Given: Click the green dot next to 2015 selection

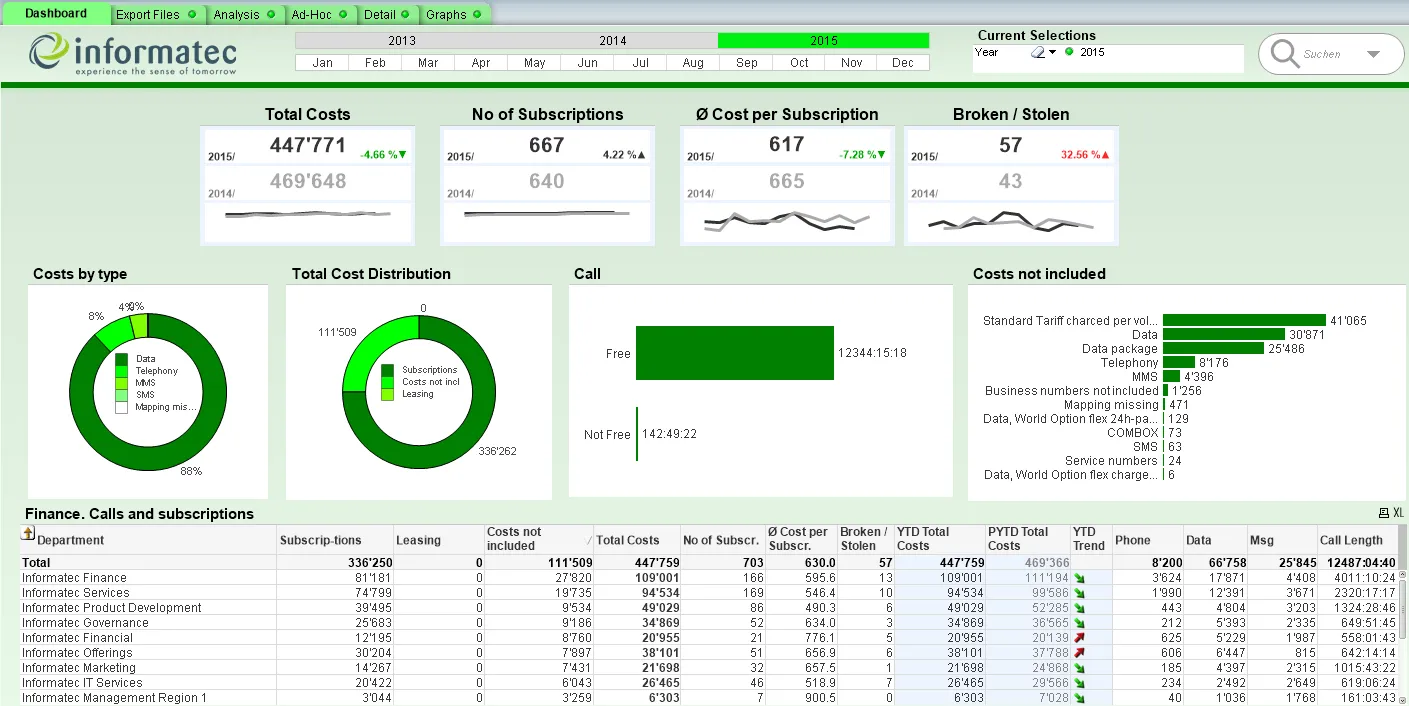Looking at the screenshot, I should [1069, 52].
